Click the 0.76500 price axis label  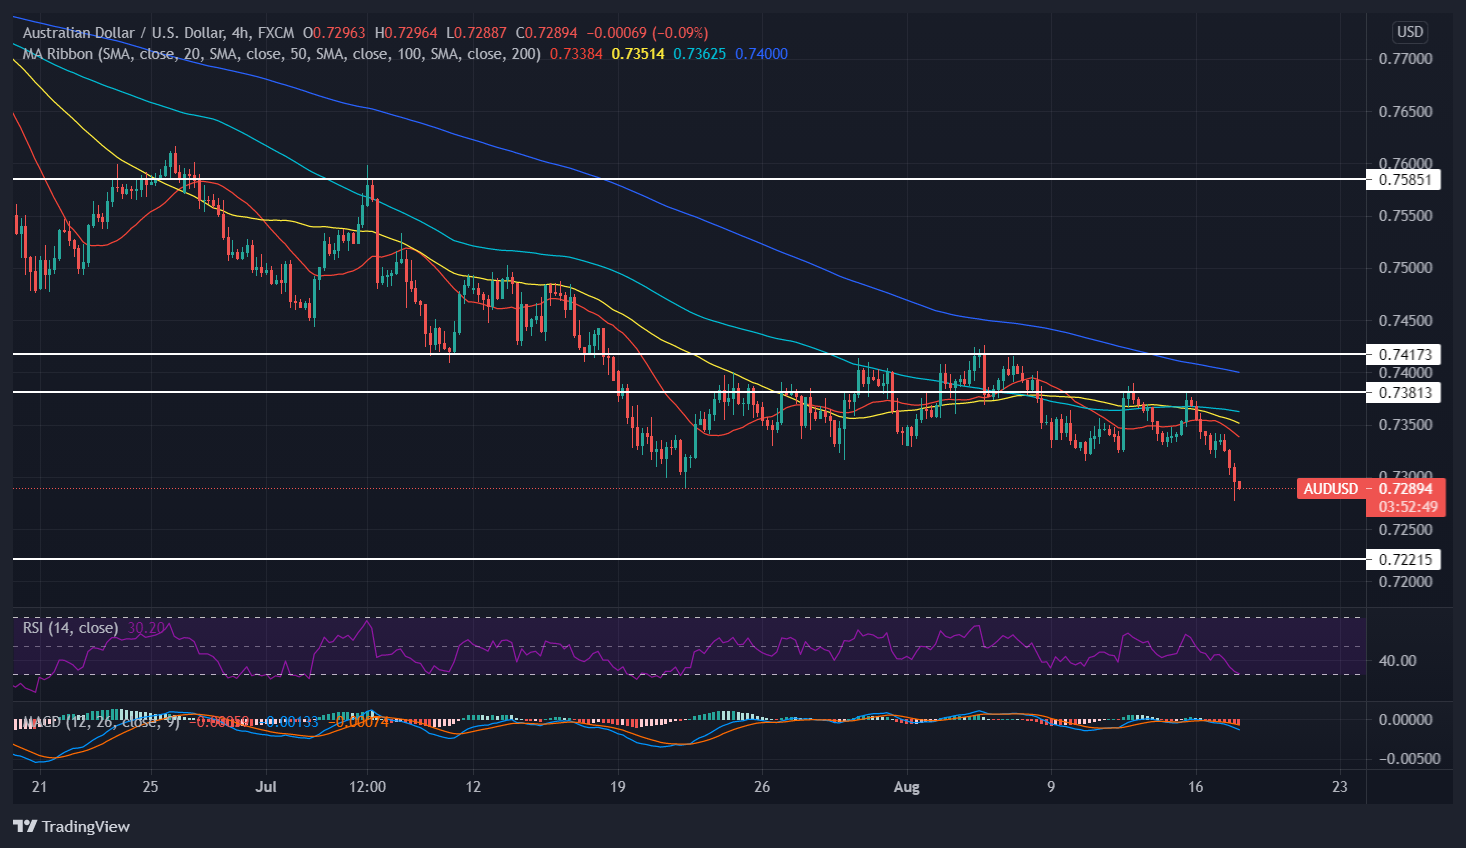[1405, 111]
